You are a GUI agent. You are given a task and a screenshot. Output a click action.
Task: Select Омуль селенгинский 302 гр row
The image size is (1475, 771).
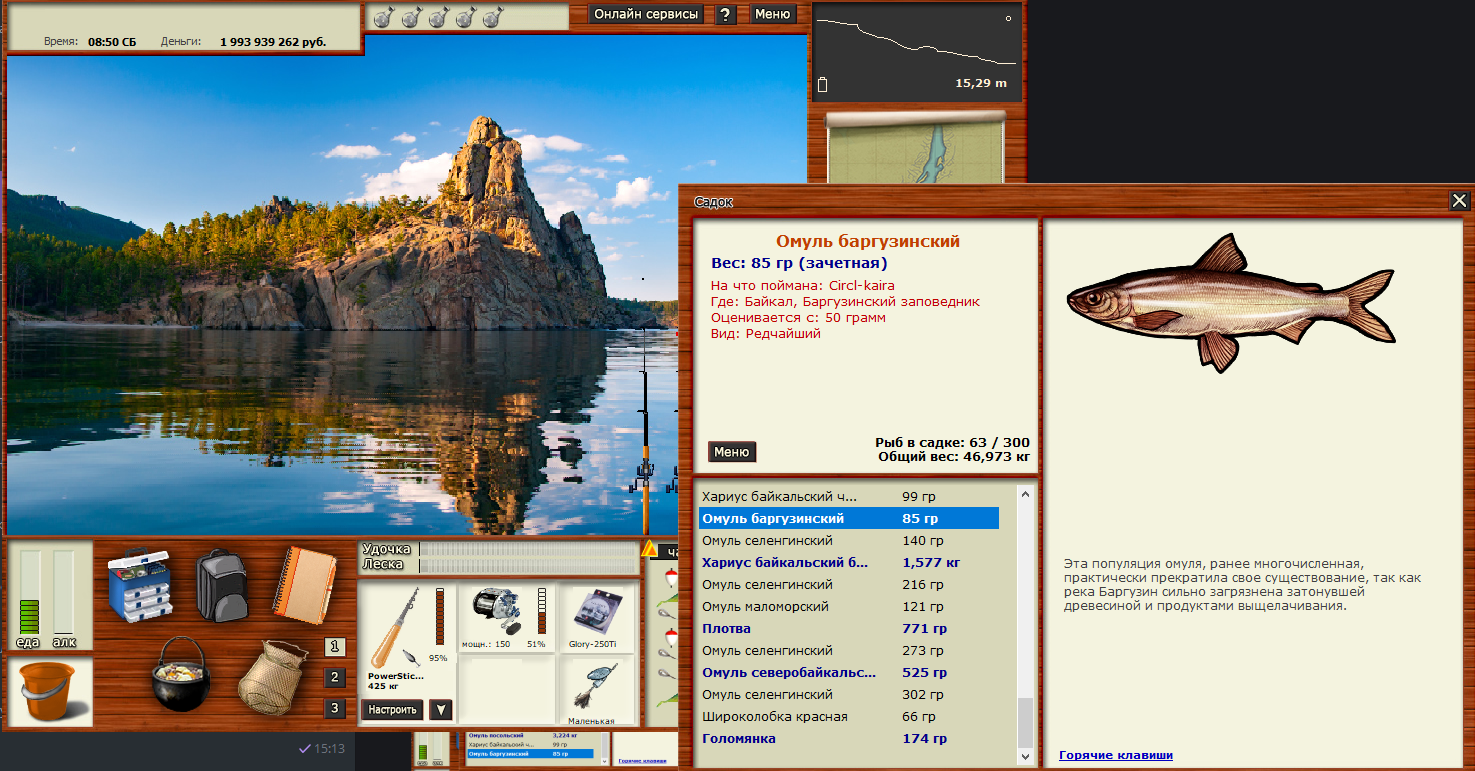tap(848, 695)
